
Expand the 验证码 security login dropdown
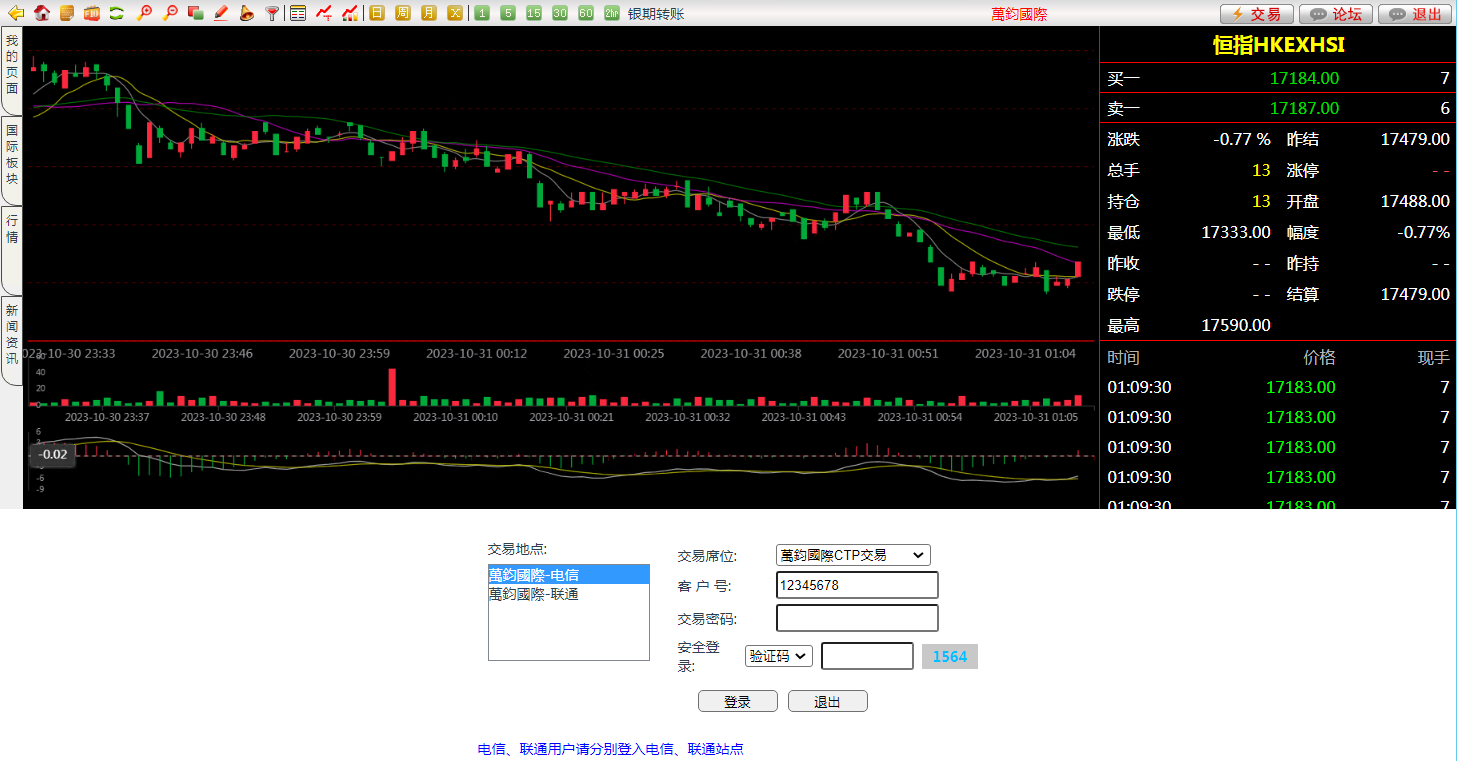click(779, 656)
